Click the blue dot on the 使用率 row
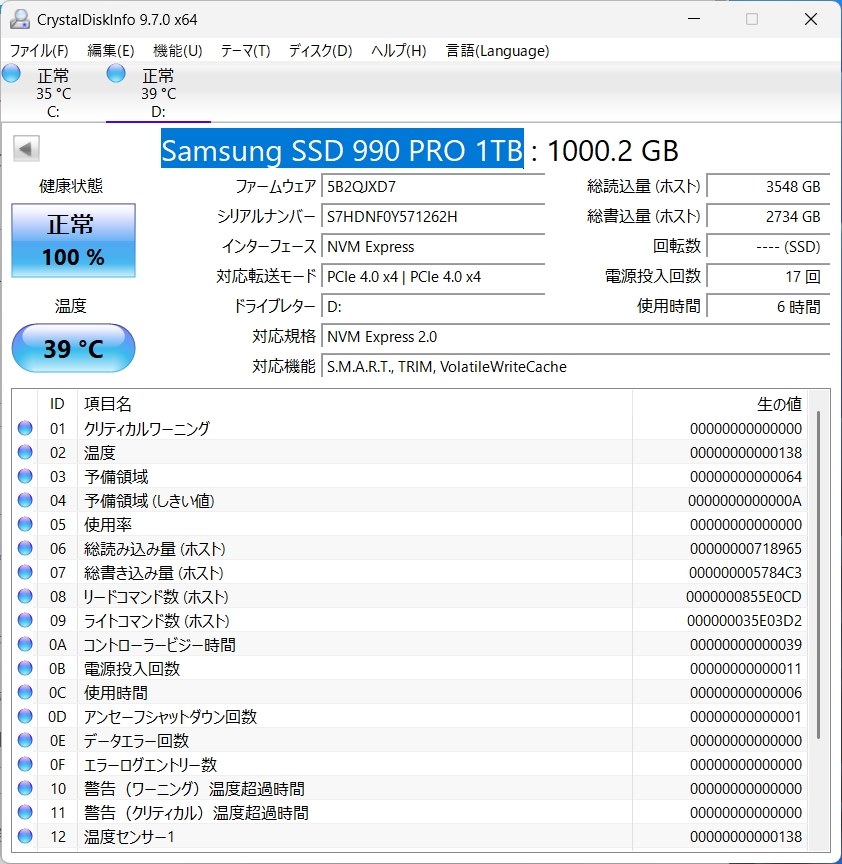842x864 pixels. [23, 524]
